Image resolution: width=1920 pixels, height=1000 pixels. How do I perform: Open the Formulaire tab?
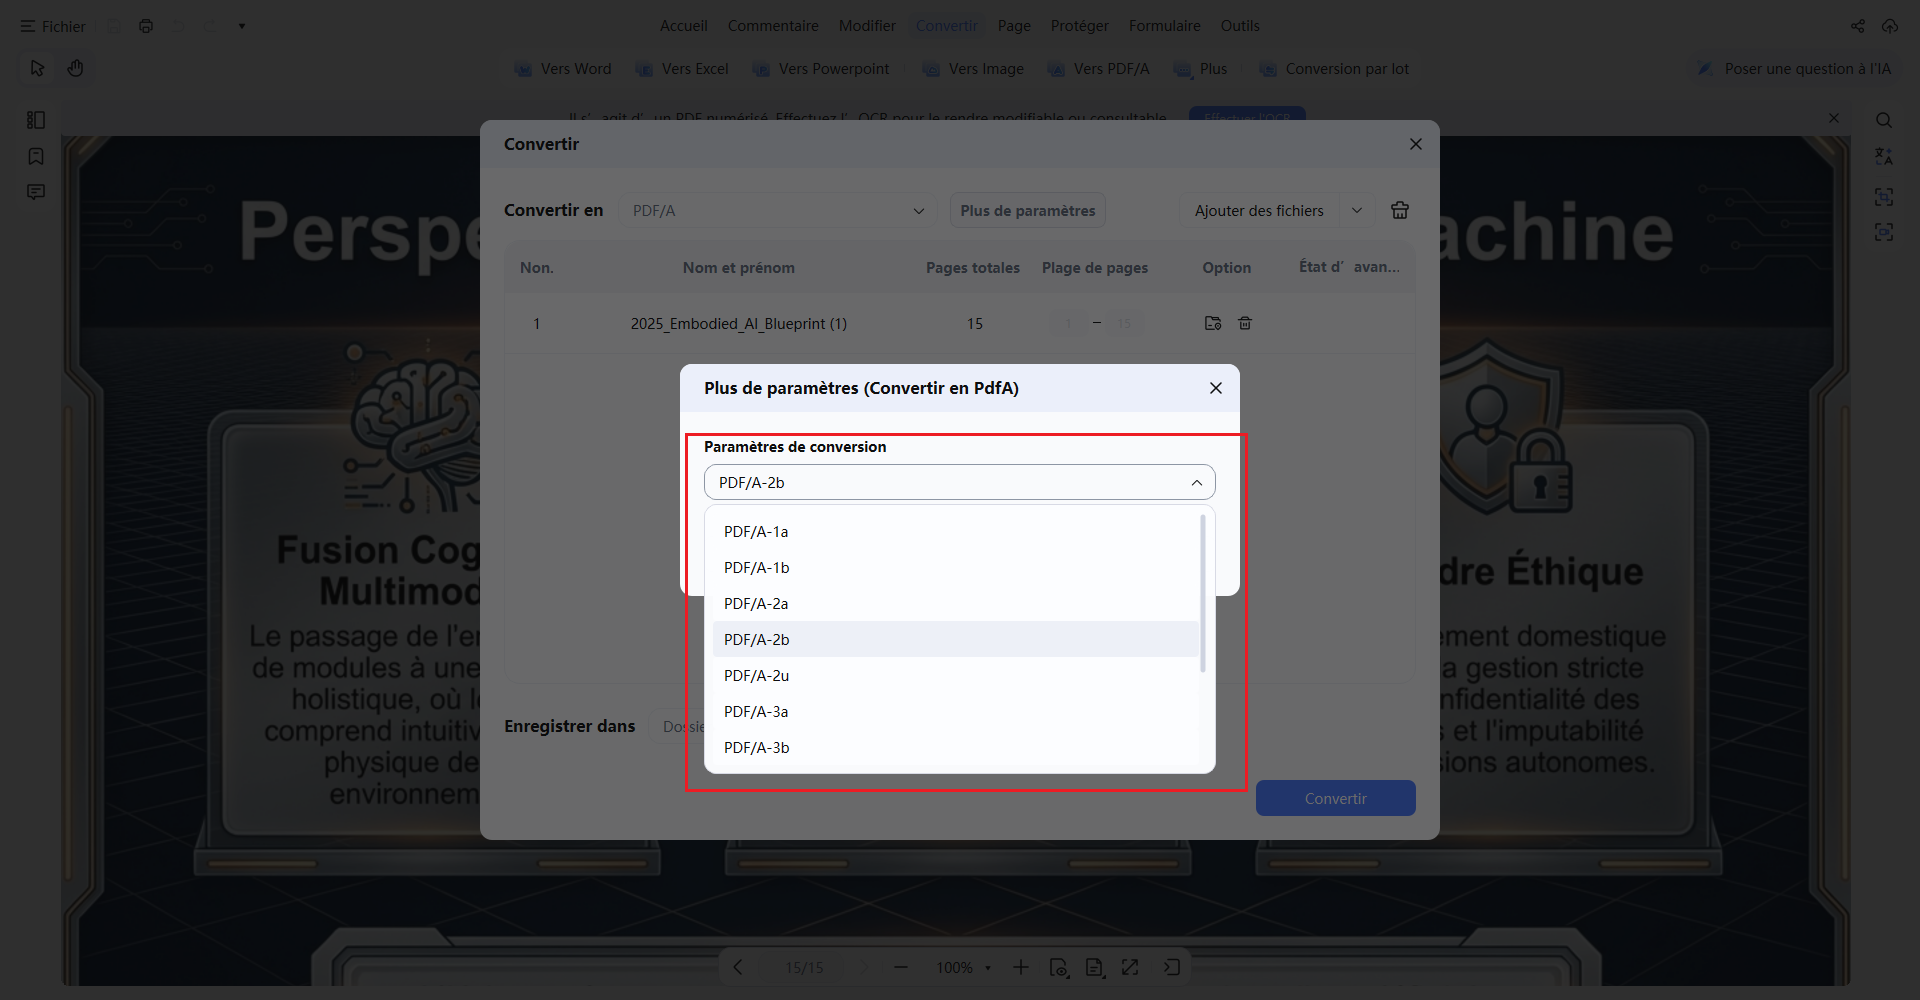[1165, 26]
